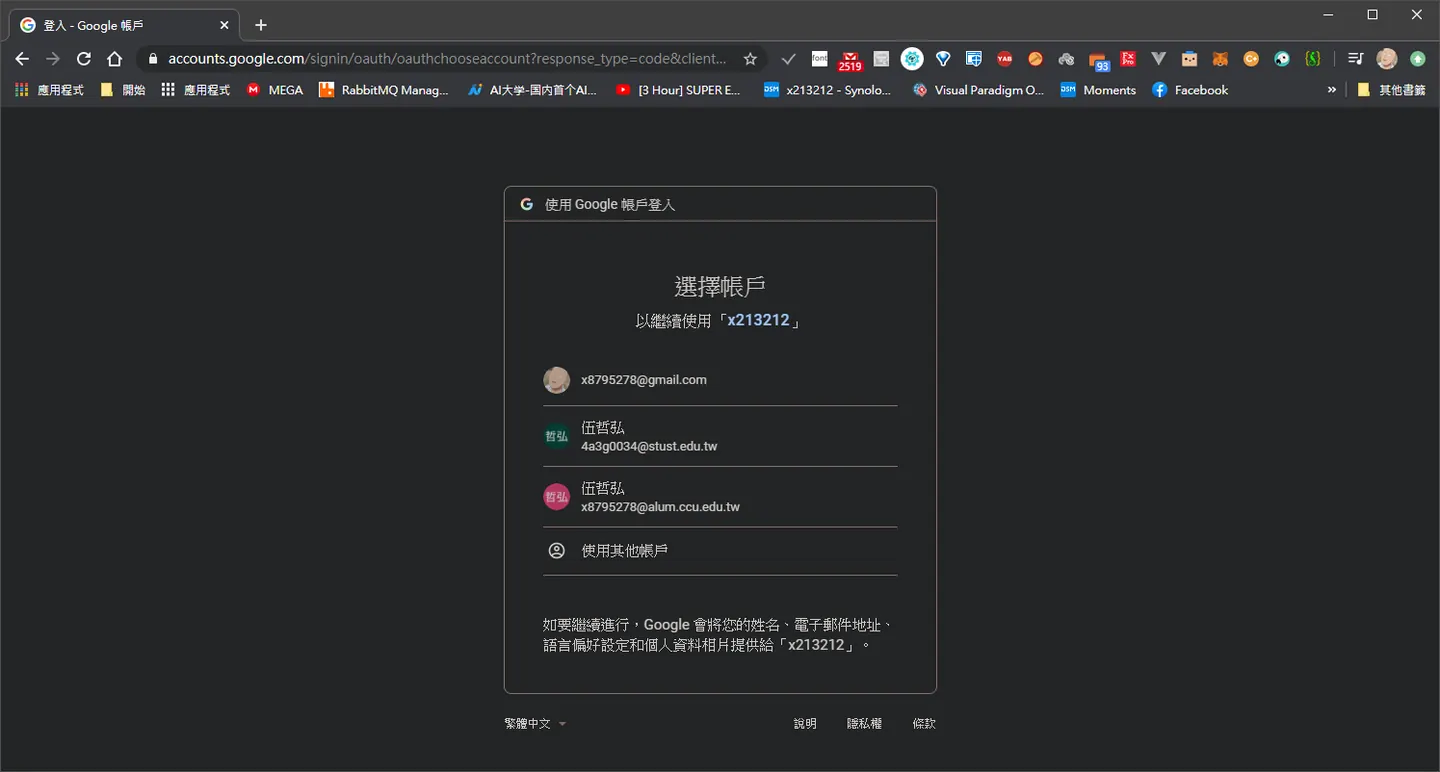
Task: Choose the x8795278@alum.ccu.edu.tw account
Action: pyautogui.click(x=720, y=497)
